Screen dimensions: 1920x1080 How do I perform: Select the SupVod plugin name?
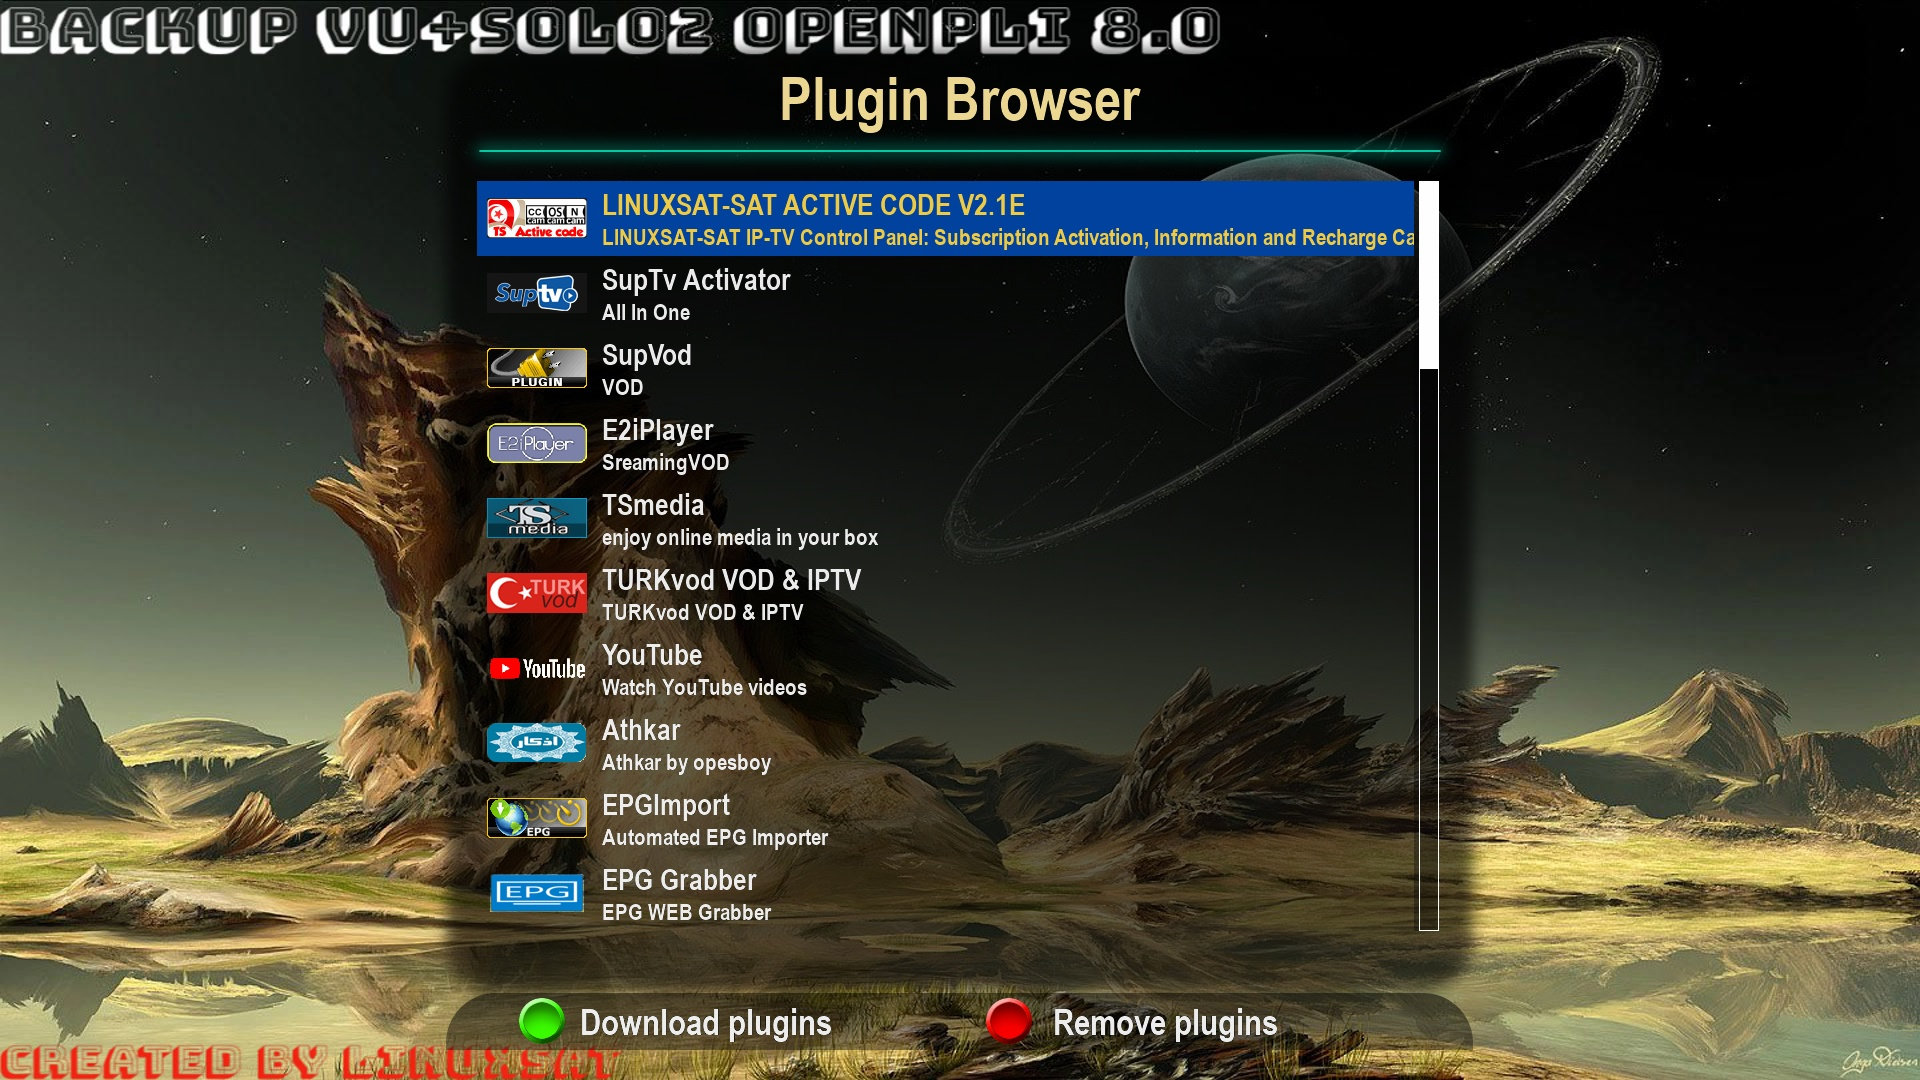click(x=647, y=355)
